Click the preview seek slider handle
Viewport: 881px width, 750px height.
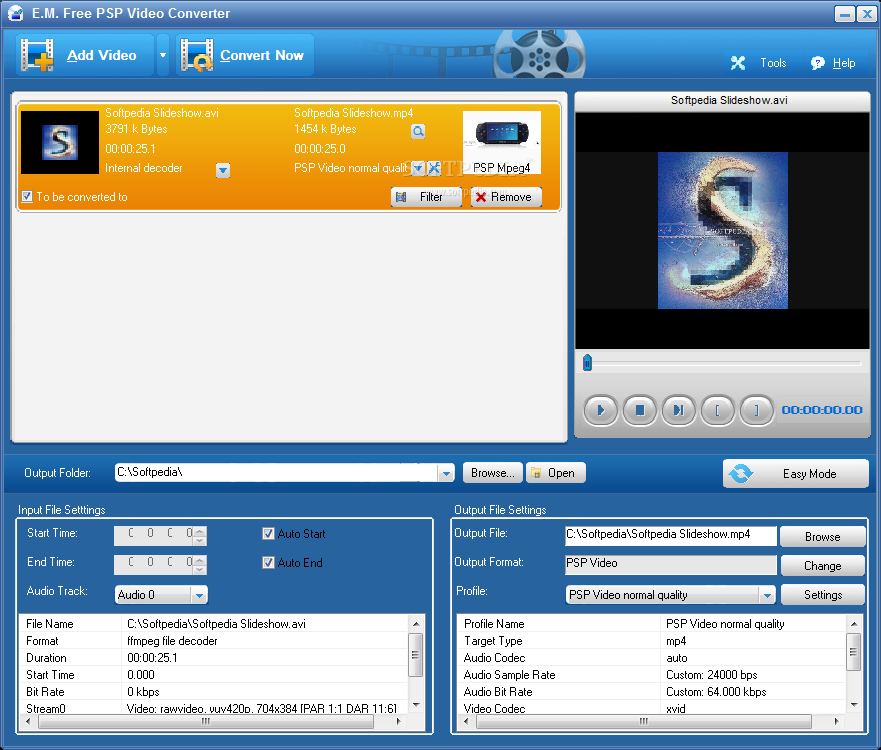pos(587,363)
